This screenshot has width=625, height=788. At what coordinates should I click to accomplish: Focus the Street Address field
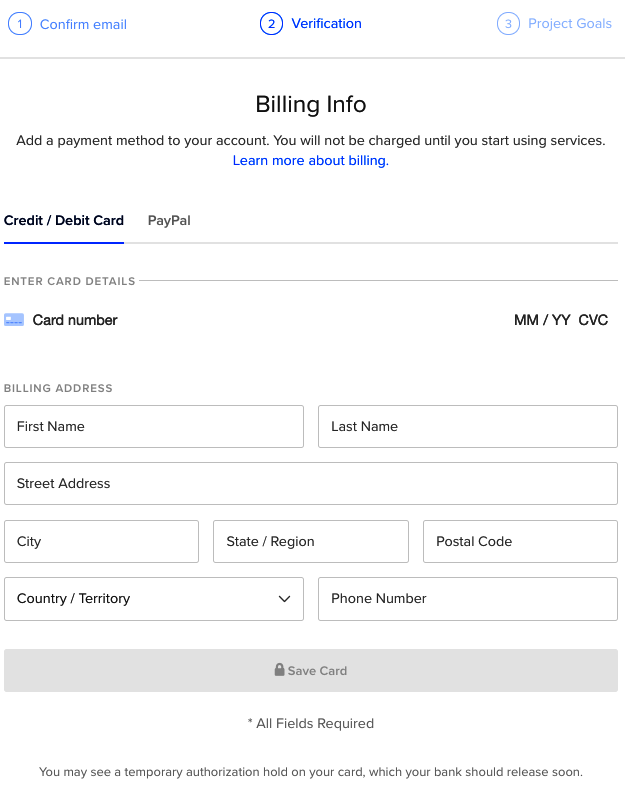(x=310, y=484)
